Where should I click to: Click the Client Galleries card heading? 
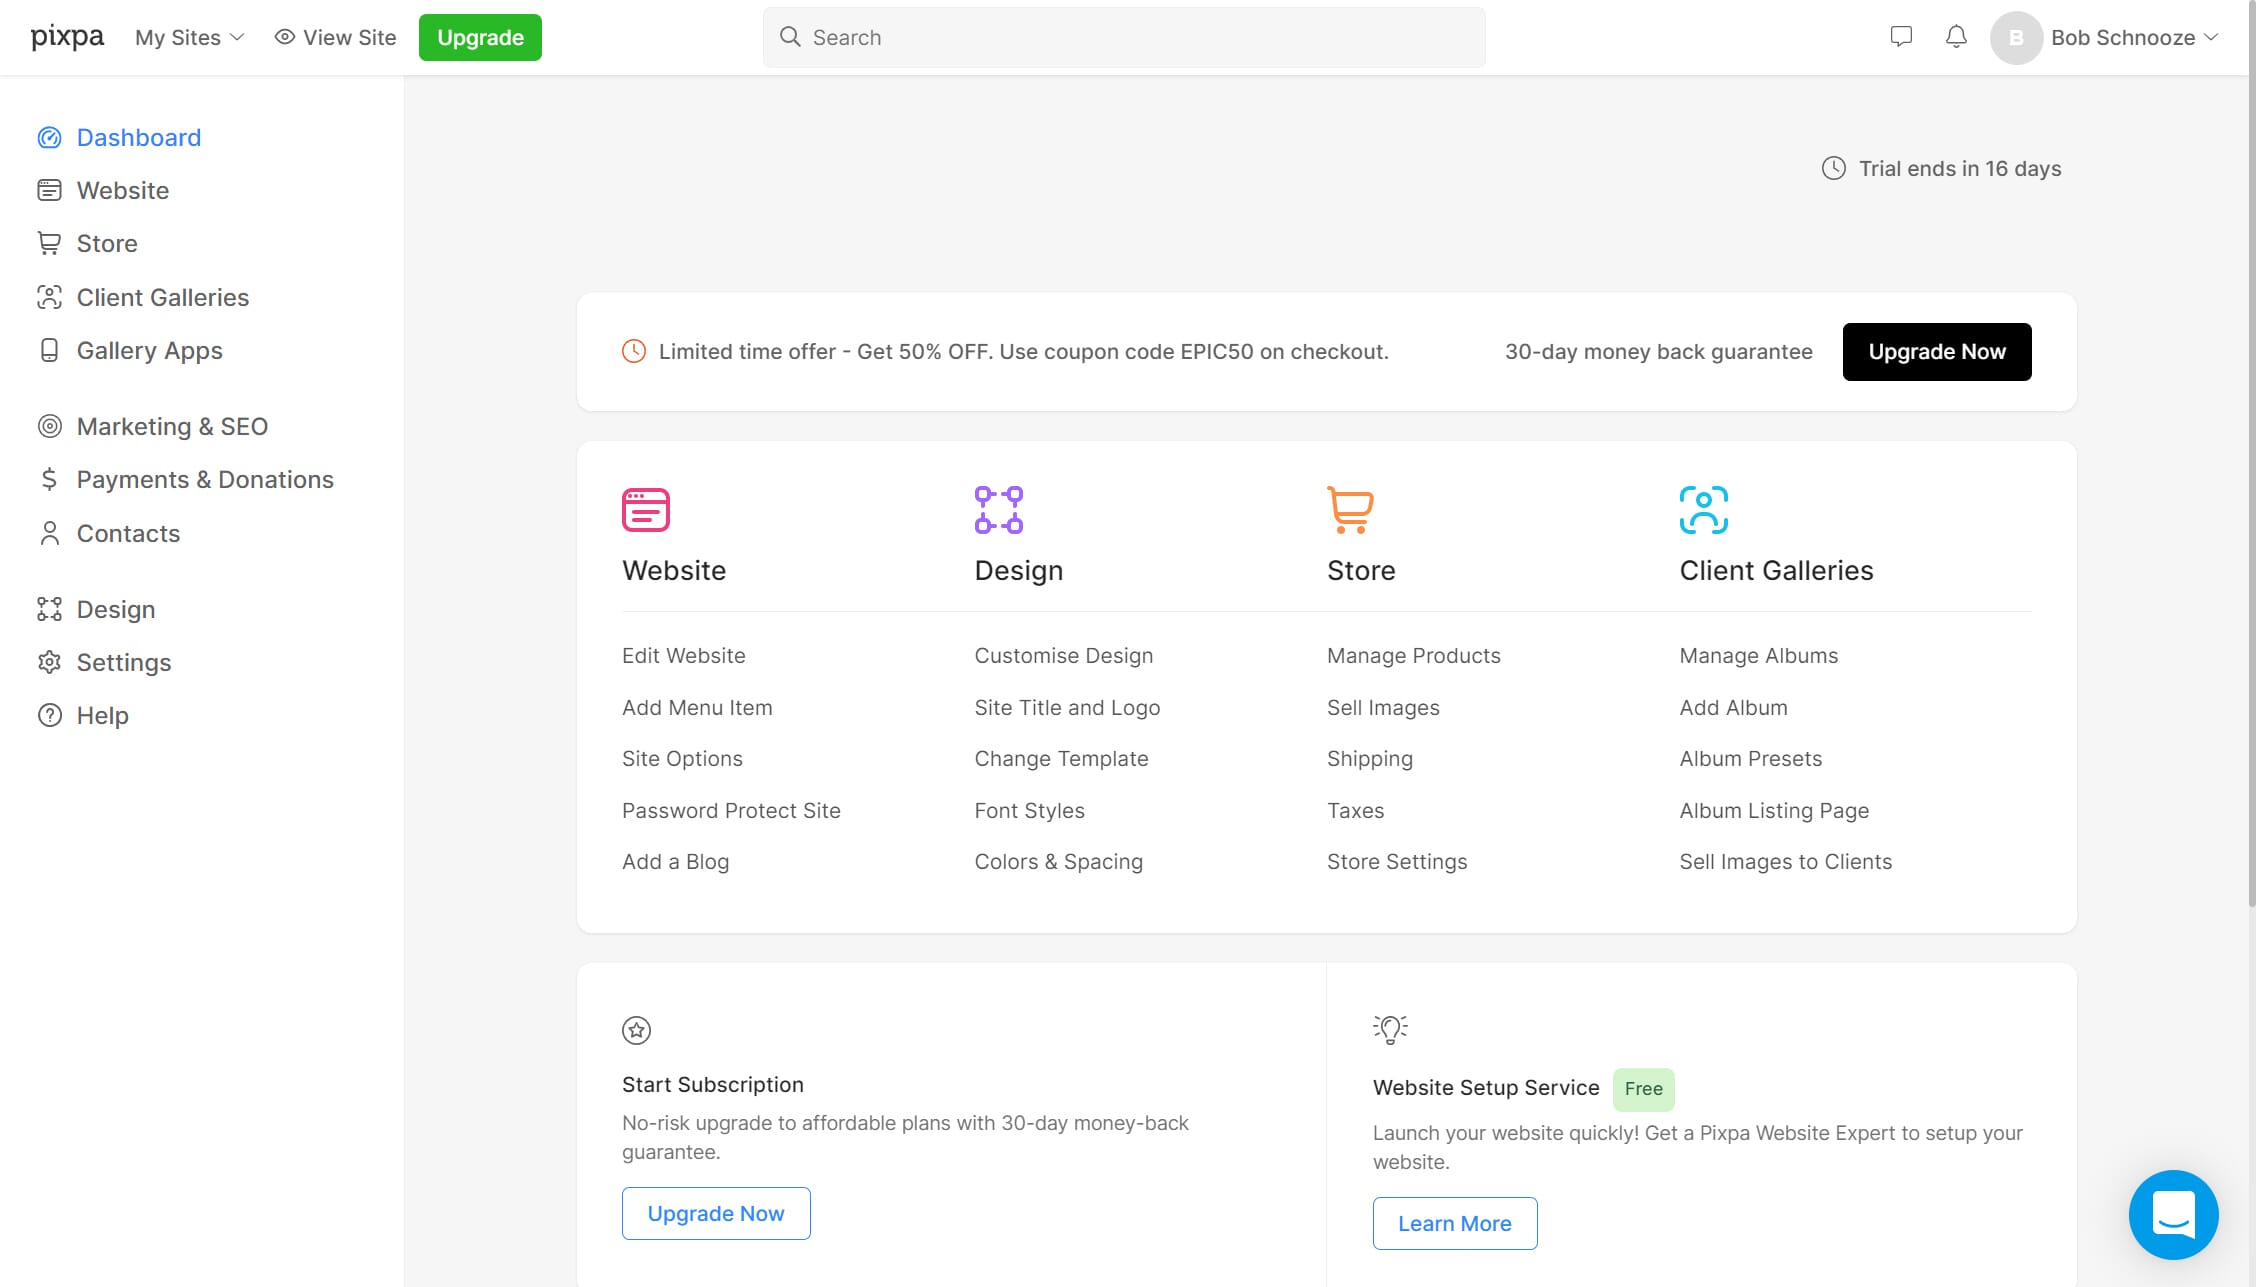(x=1776, y=570)
